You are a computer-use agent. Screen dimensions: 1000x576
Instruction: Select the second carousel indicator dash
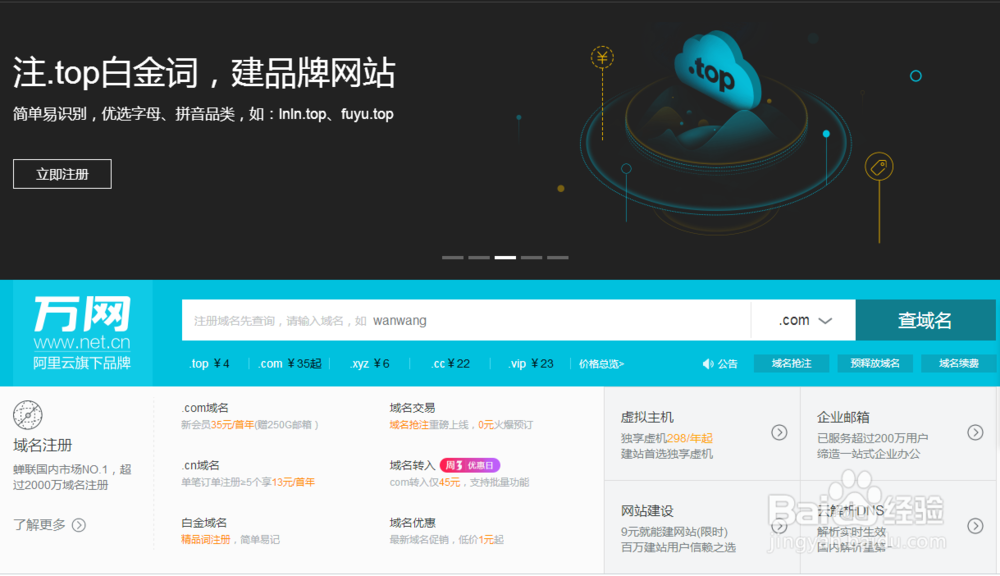[x=479, y=258]
